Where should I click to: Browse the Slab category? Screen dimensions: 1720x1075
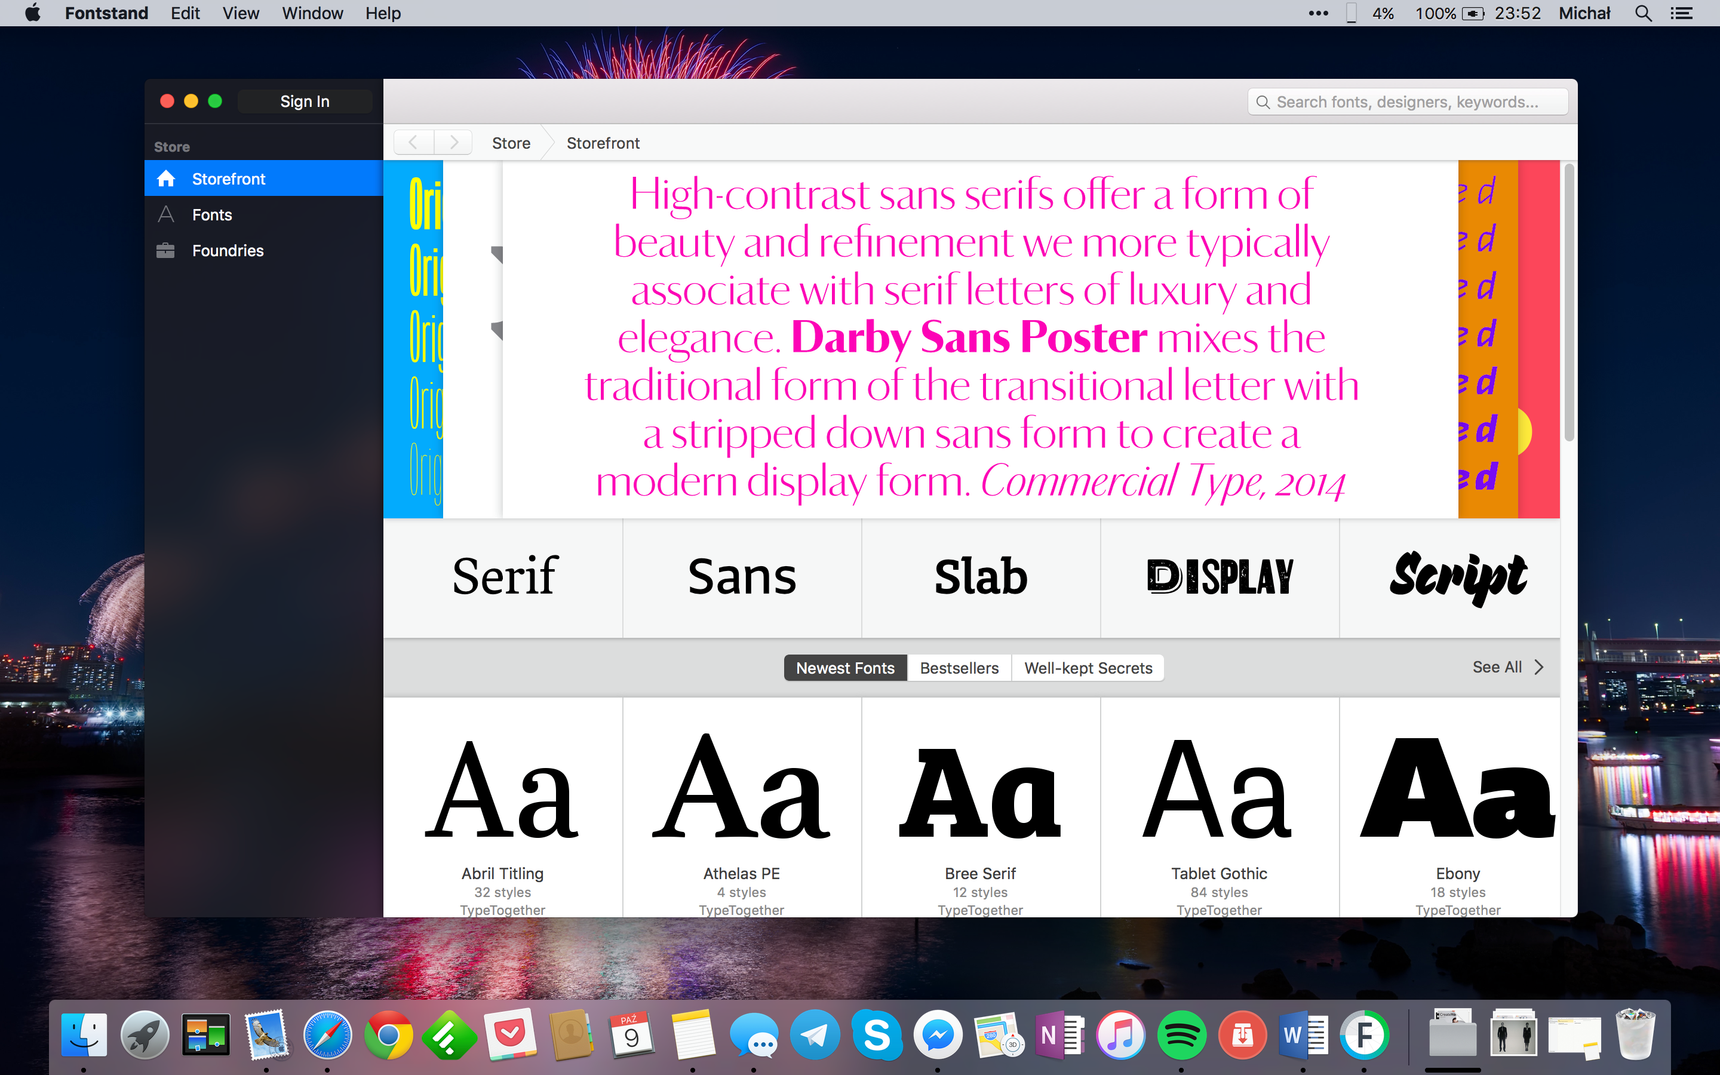tap(981, 578)
